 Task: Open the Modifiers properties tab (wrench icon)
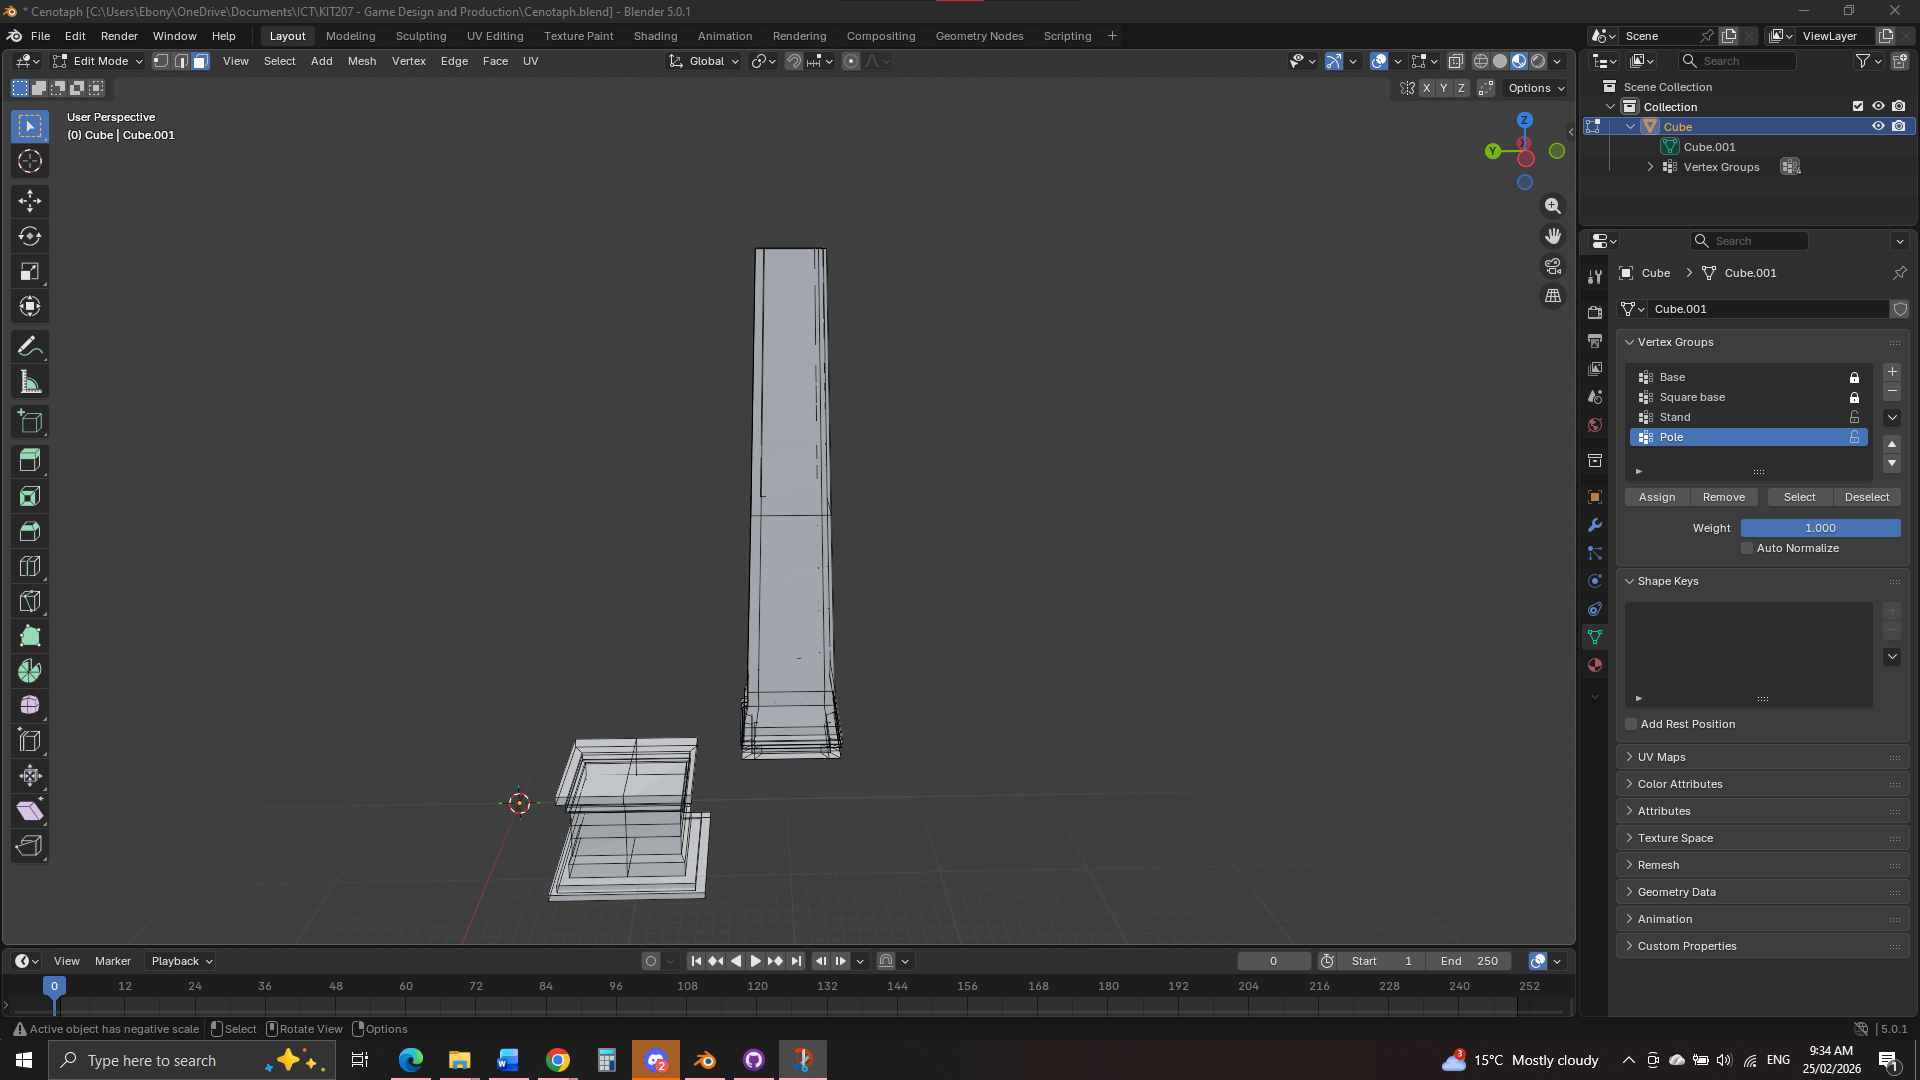click(x=1595, y=525)
